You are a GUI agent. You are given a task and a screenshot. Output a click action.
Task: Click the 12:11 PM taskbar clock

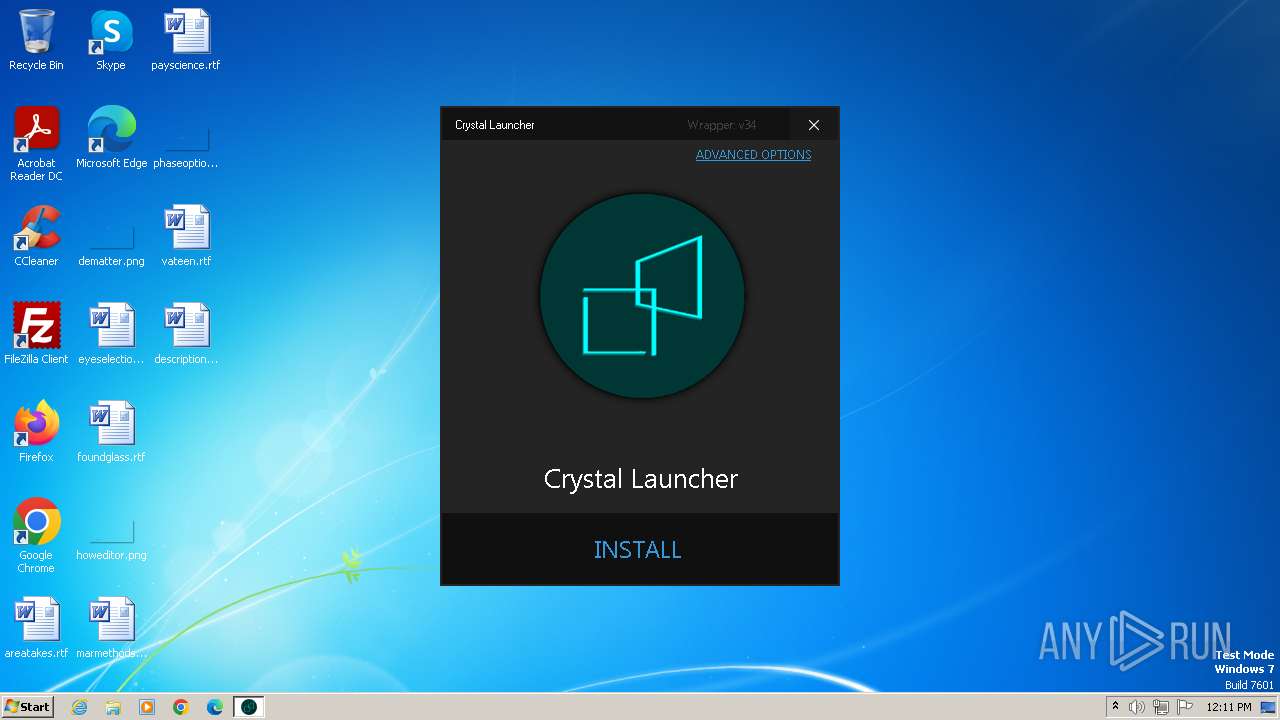(1229, 707)
